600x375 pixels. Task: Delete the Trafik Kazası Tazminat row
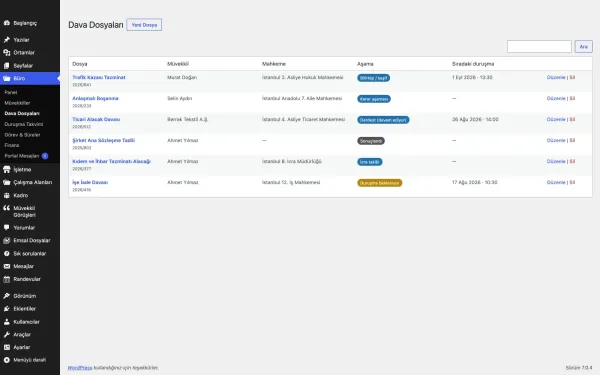572,77
